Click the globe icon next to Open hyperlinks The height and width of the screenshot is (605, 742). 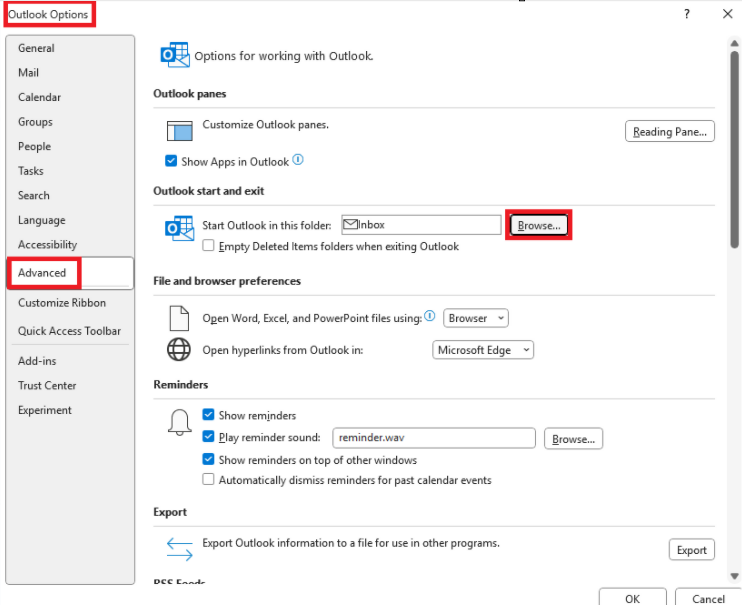(179, 349)
